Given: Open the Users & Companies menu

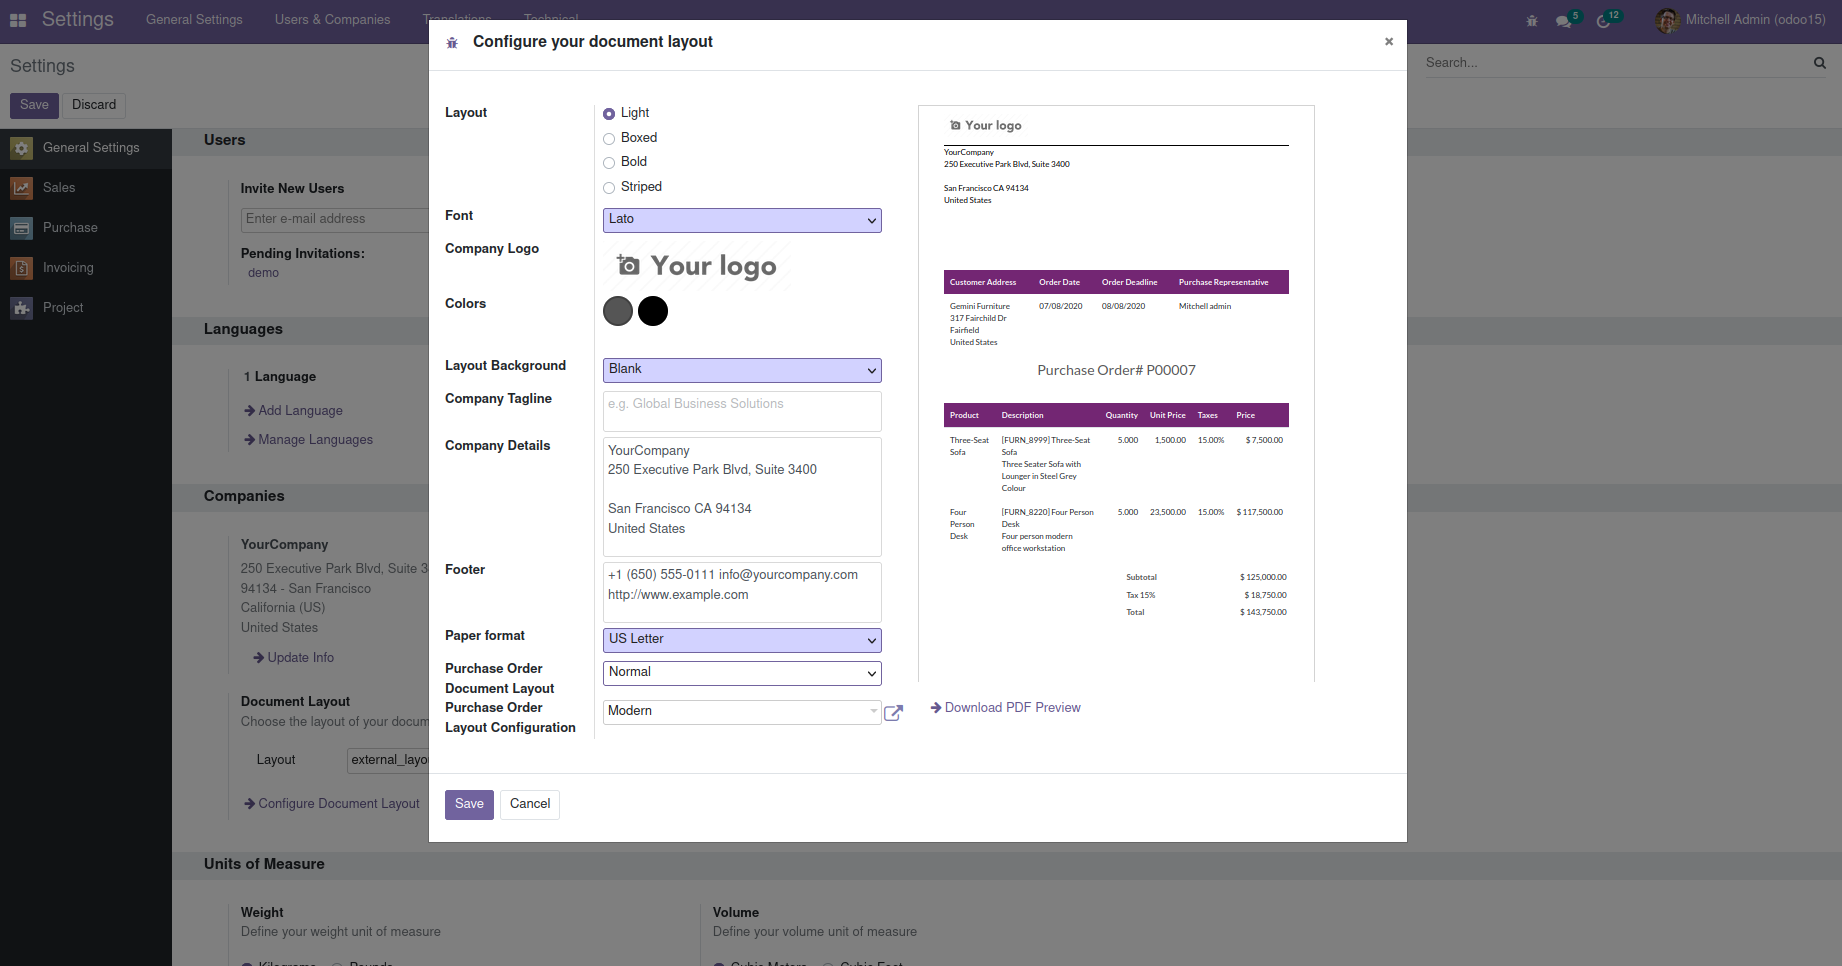Looking at the screenshot, I should pyautogui.click(x=332, y=20).
